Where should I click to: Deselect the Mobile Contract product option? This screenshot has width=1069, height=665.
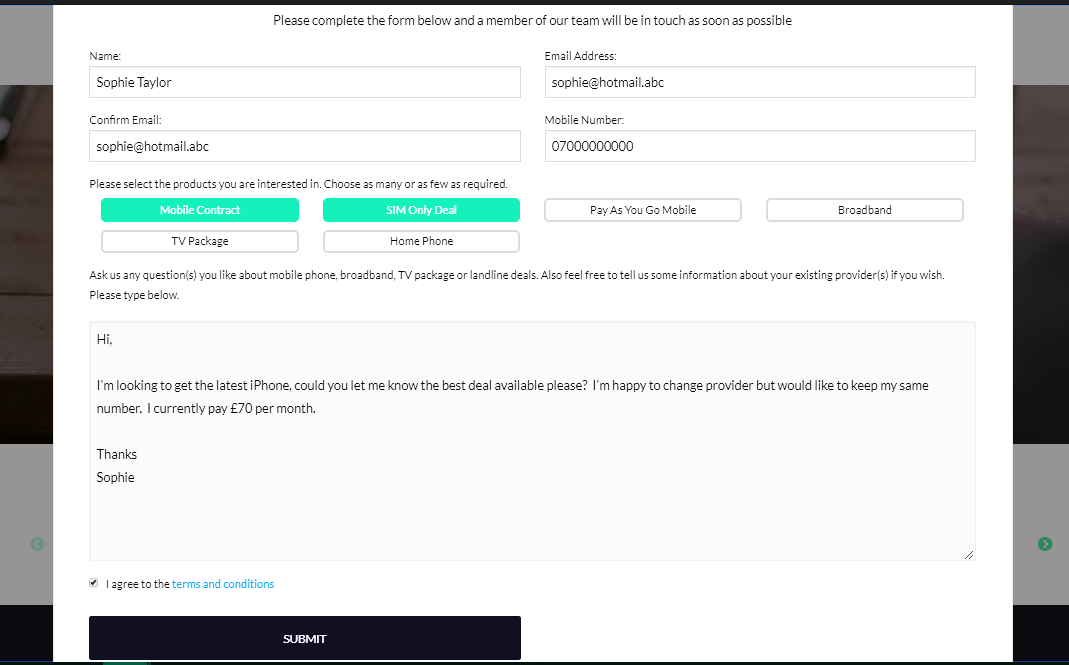pyautogui.click(x=200, y=210)
